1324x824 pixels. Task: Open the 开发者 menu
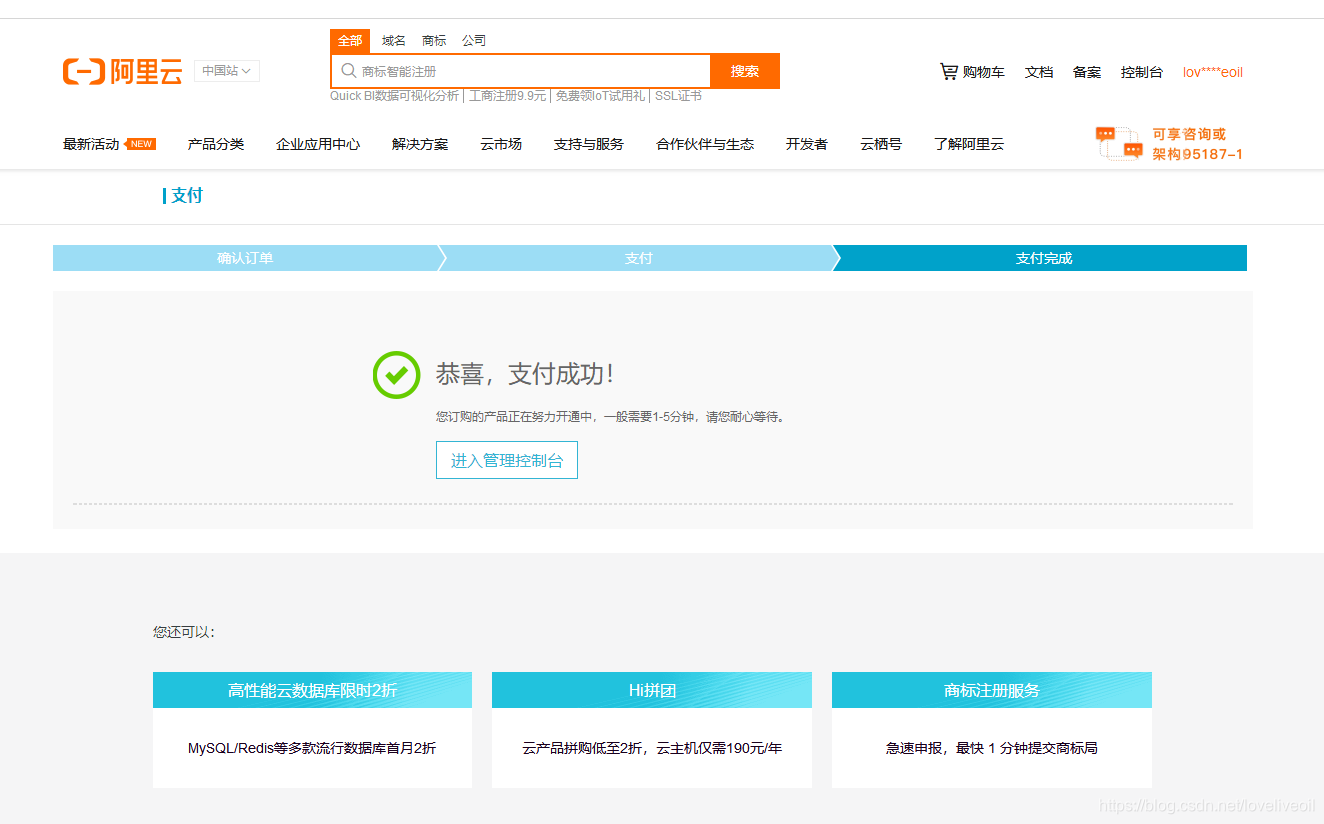(807, 144)
